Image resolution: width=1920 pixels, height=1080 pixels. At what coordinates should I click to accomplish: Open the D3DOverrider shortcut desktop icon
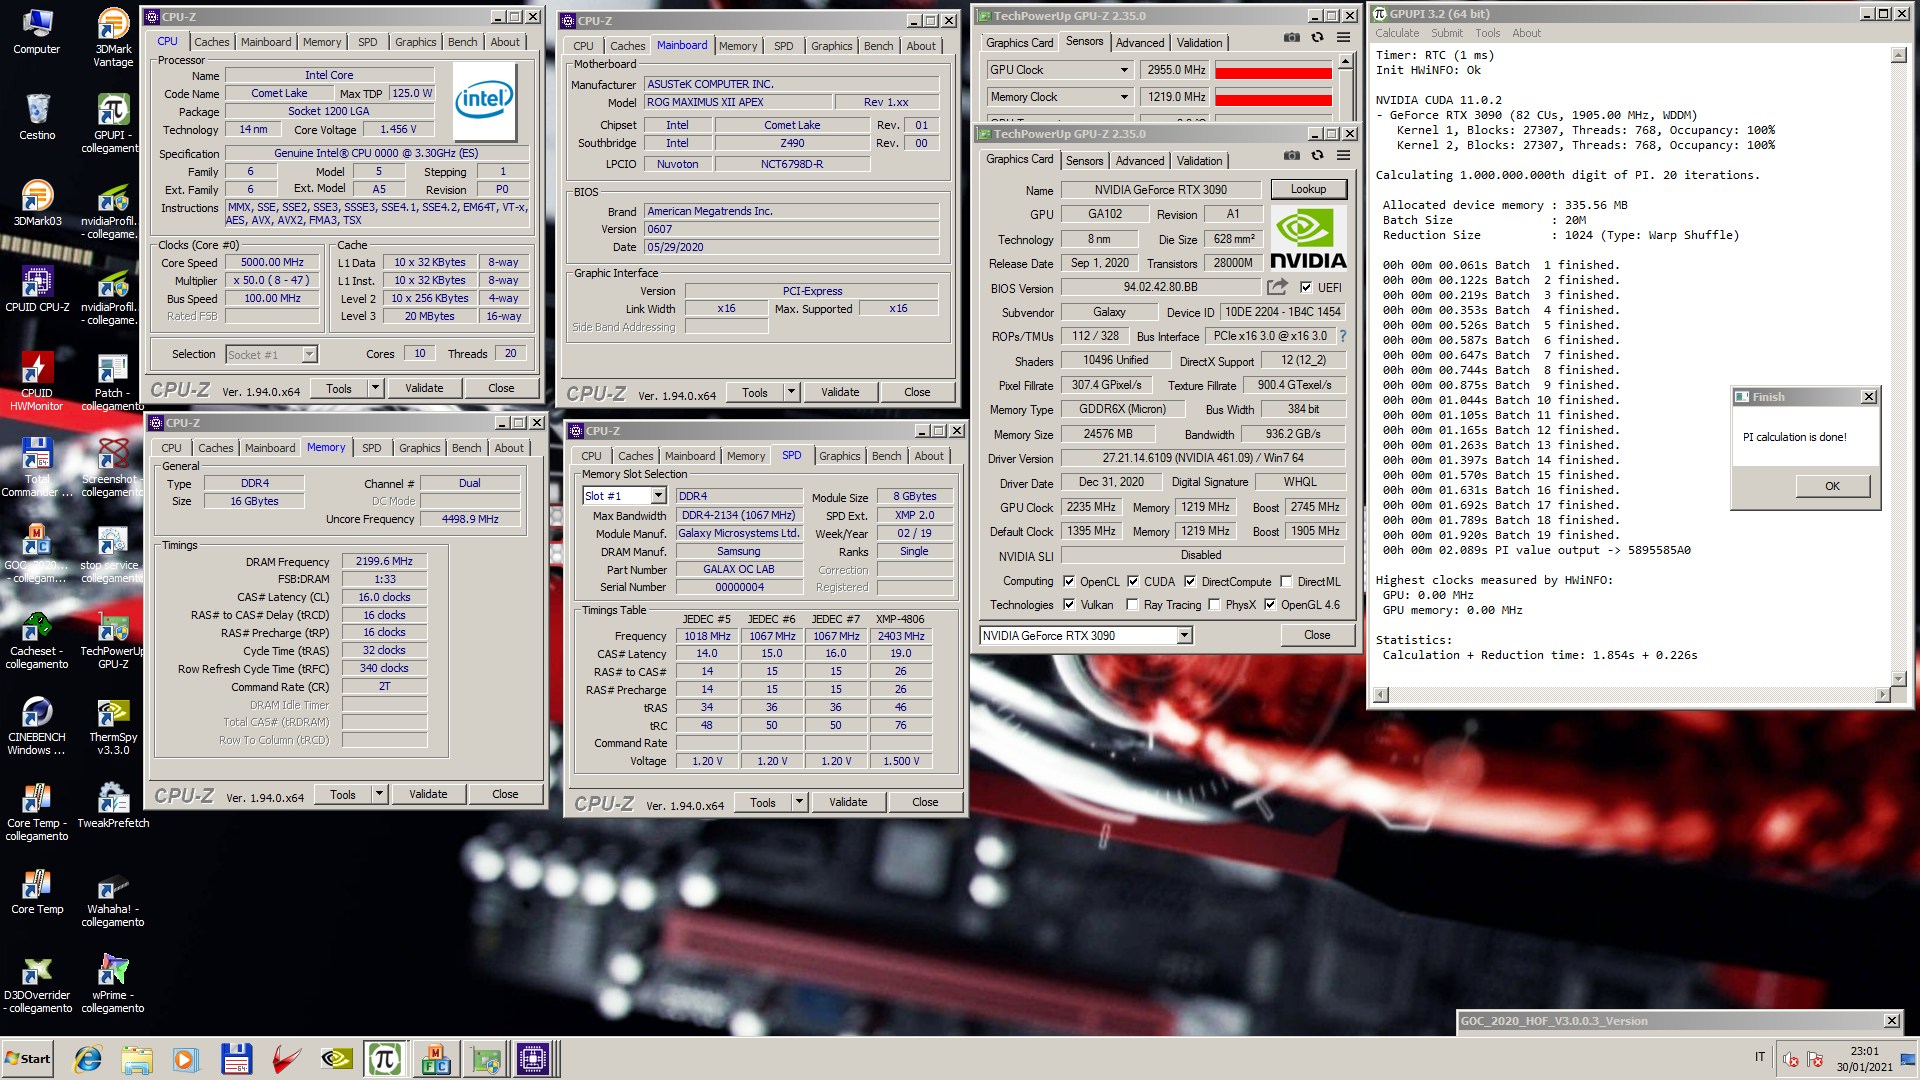point(37,983)
